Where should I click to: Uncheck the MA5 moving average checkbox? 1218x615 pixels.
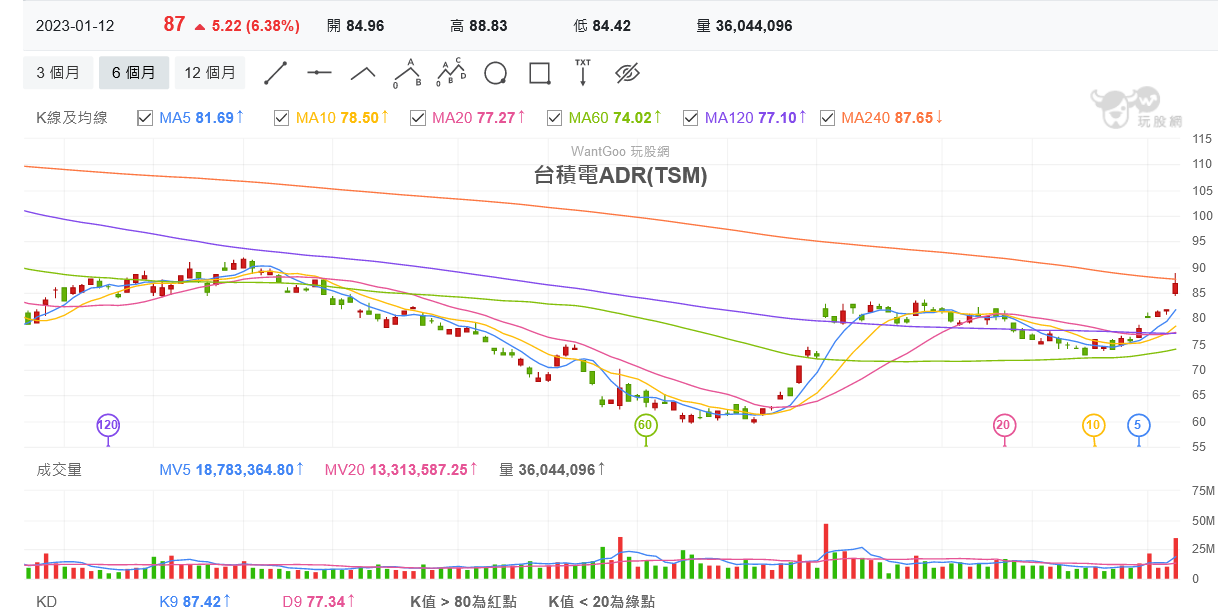(144, 118)
